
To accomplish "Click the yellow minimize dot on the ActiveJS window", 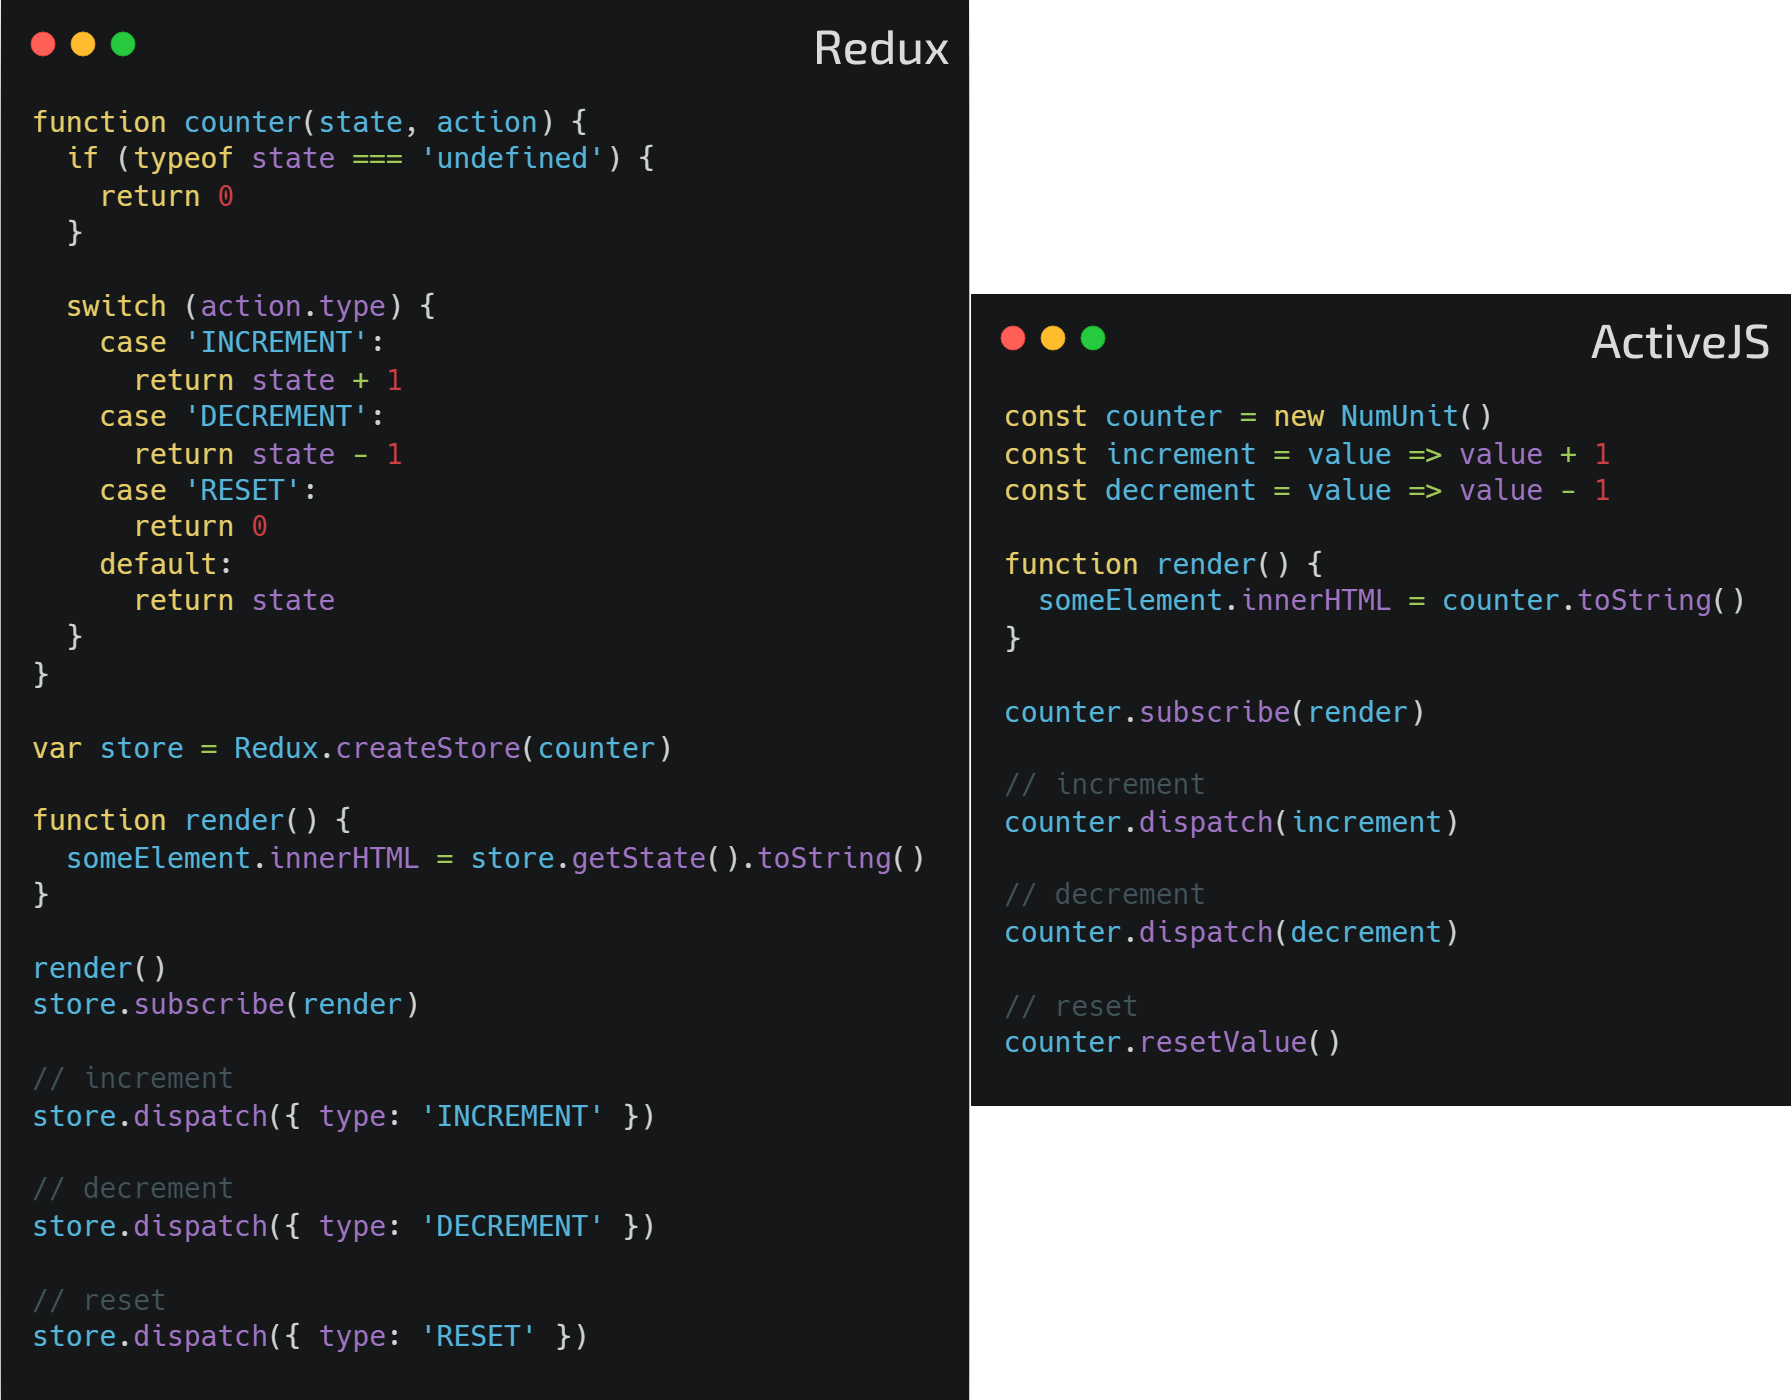I will click(1053, 339).
